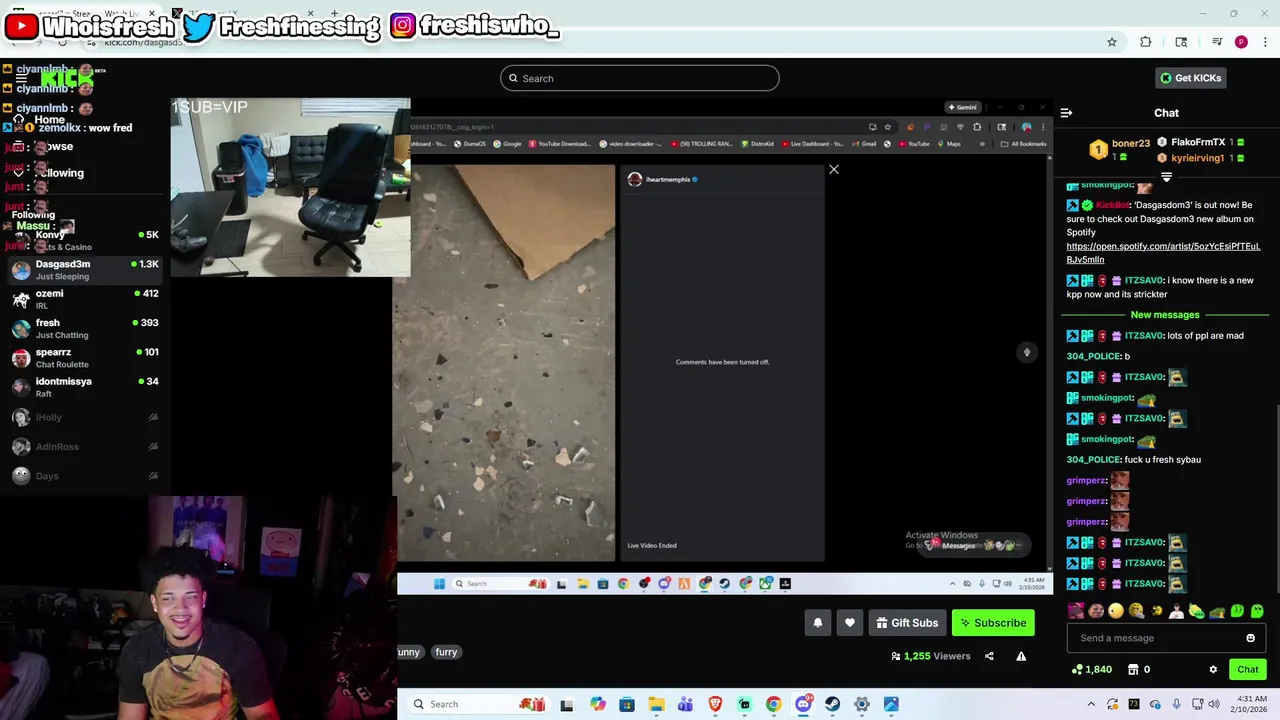Open chat settings gear icon
The width and height of the screenshot is (1280, 720).
1213,670
